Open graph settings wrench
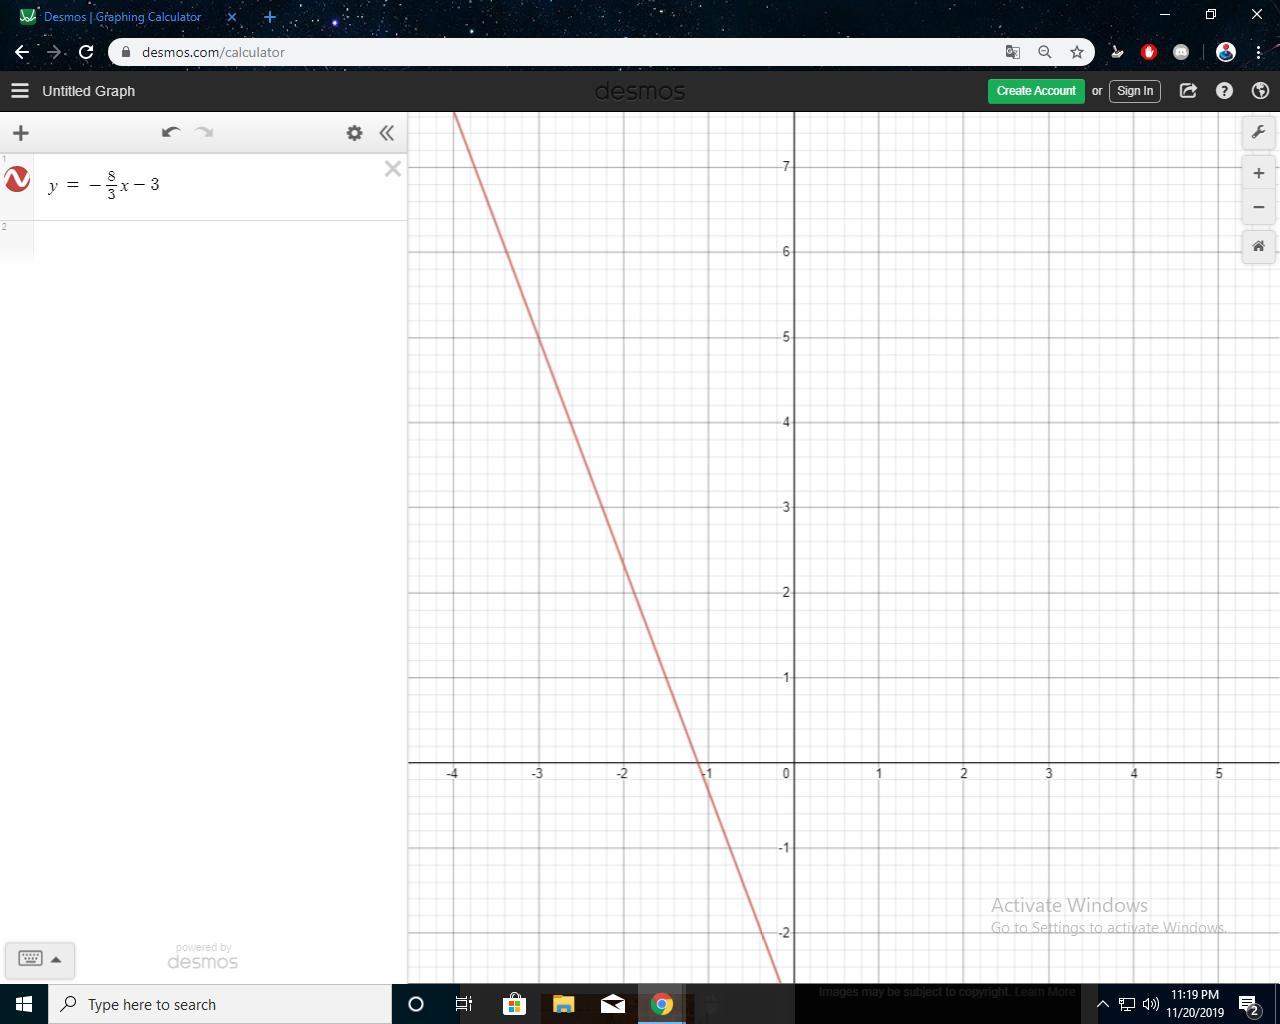The image size is (1280, 1024). click(1258, 133)
